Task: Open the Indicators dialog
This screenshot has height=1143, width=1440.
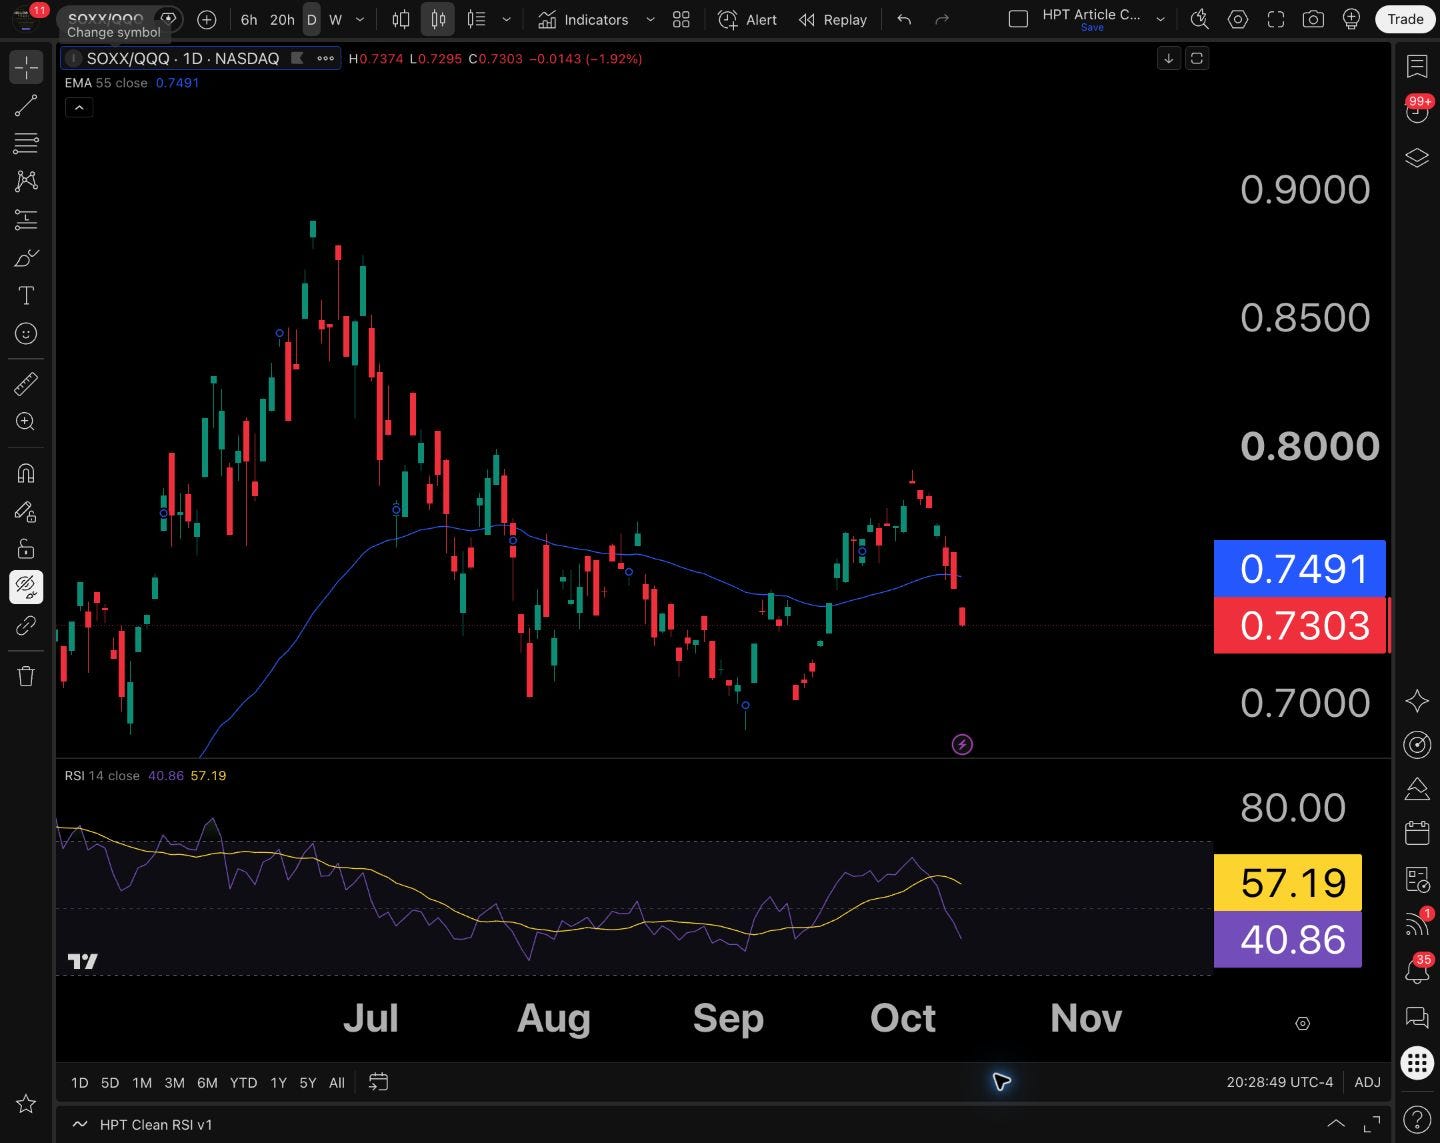Action: [x=583, y=19]
